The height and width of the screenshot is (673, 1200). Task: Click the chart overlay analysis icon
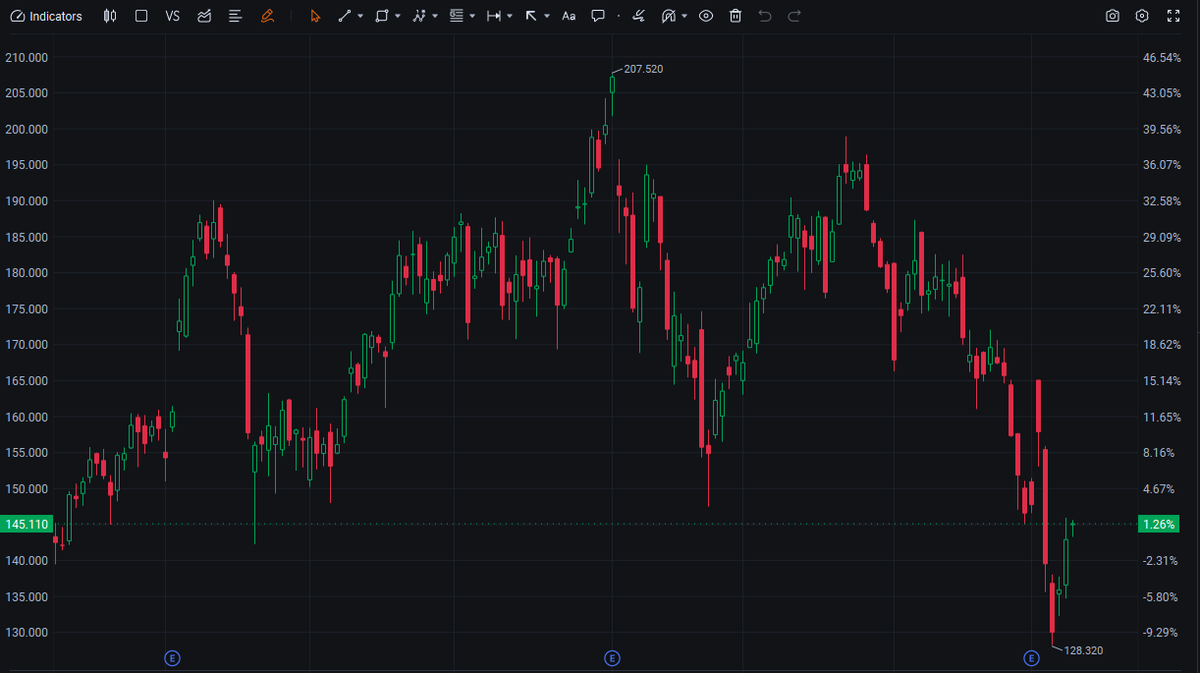(x=204, y=16)
